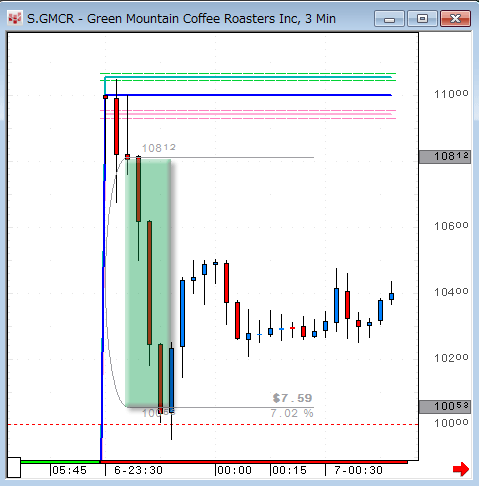Select the red dashed horizontal line at 100.00
This screenshot has width=479, height=486.
[x=213, y=425]
